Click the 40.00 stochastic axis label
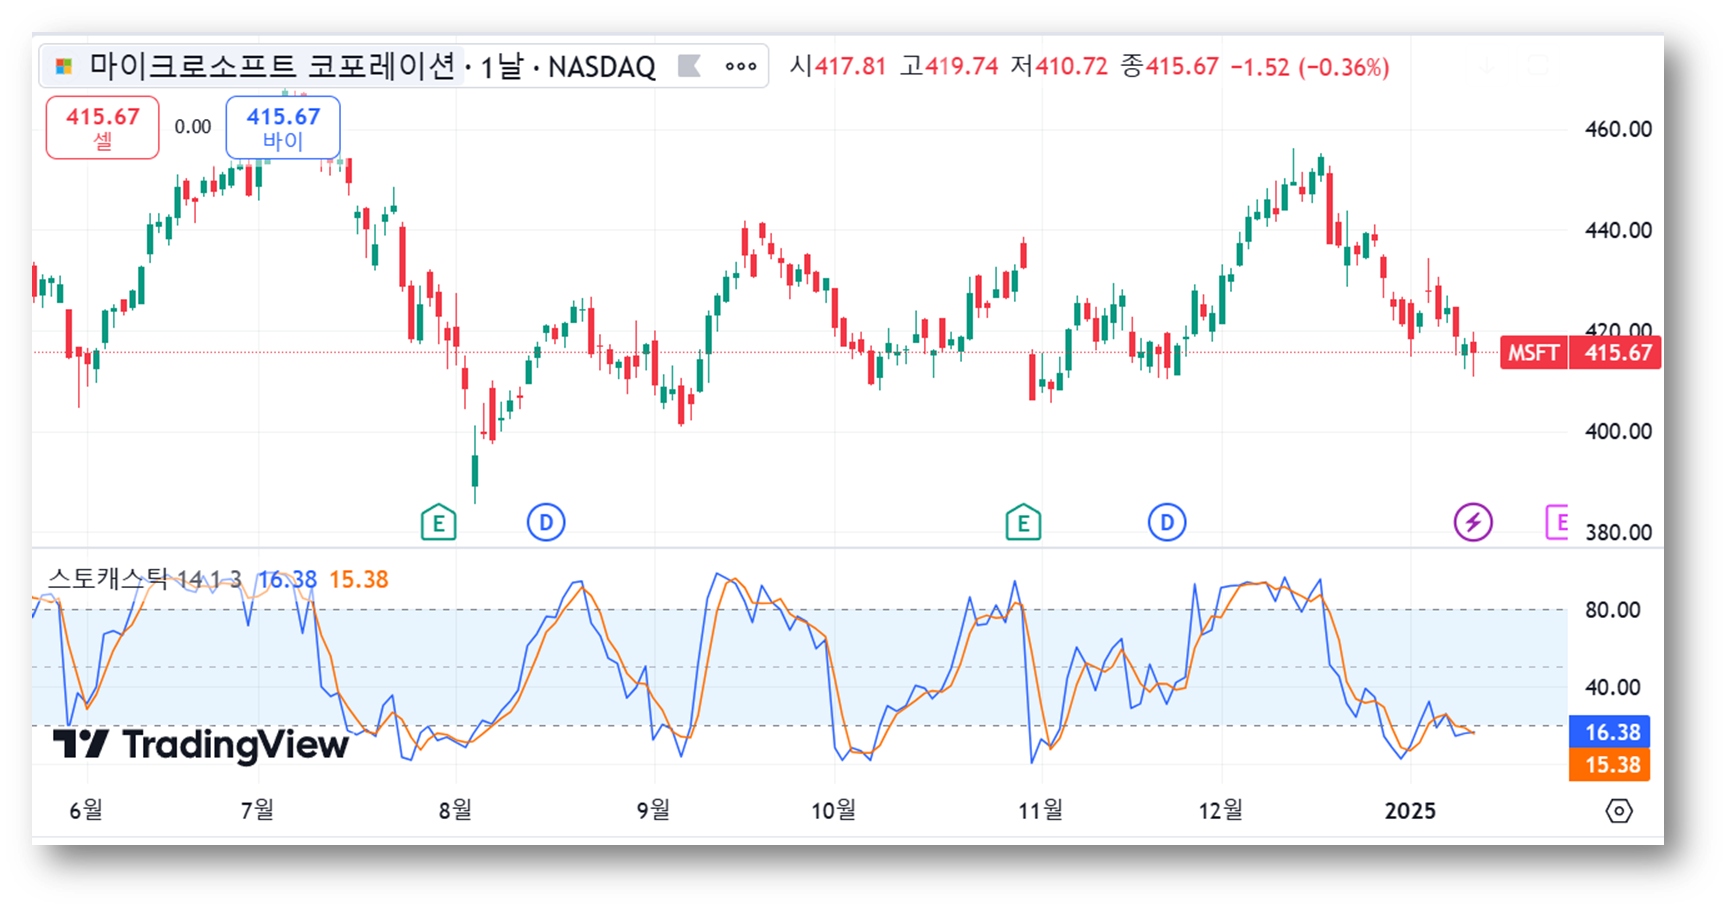This screenshot has height=910, width=1729. pyautogui.click(x=1613, y=687)
